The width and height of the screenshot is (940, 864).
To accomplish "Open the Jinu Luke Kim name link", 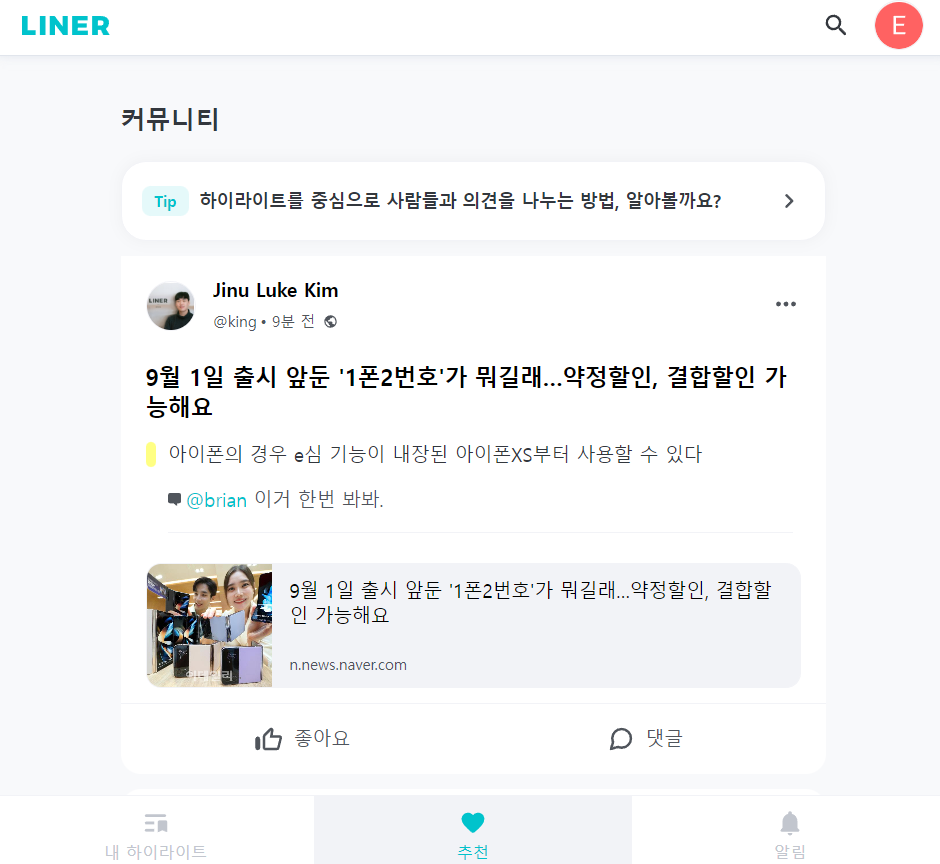I will pos(276,290).
